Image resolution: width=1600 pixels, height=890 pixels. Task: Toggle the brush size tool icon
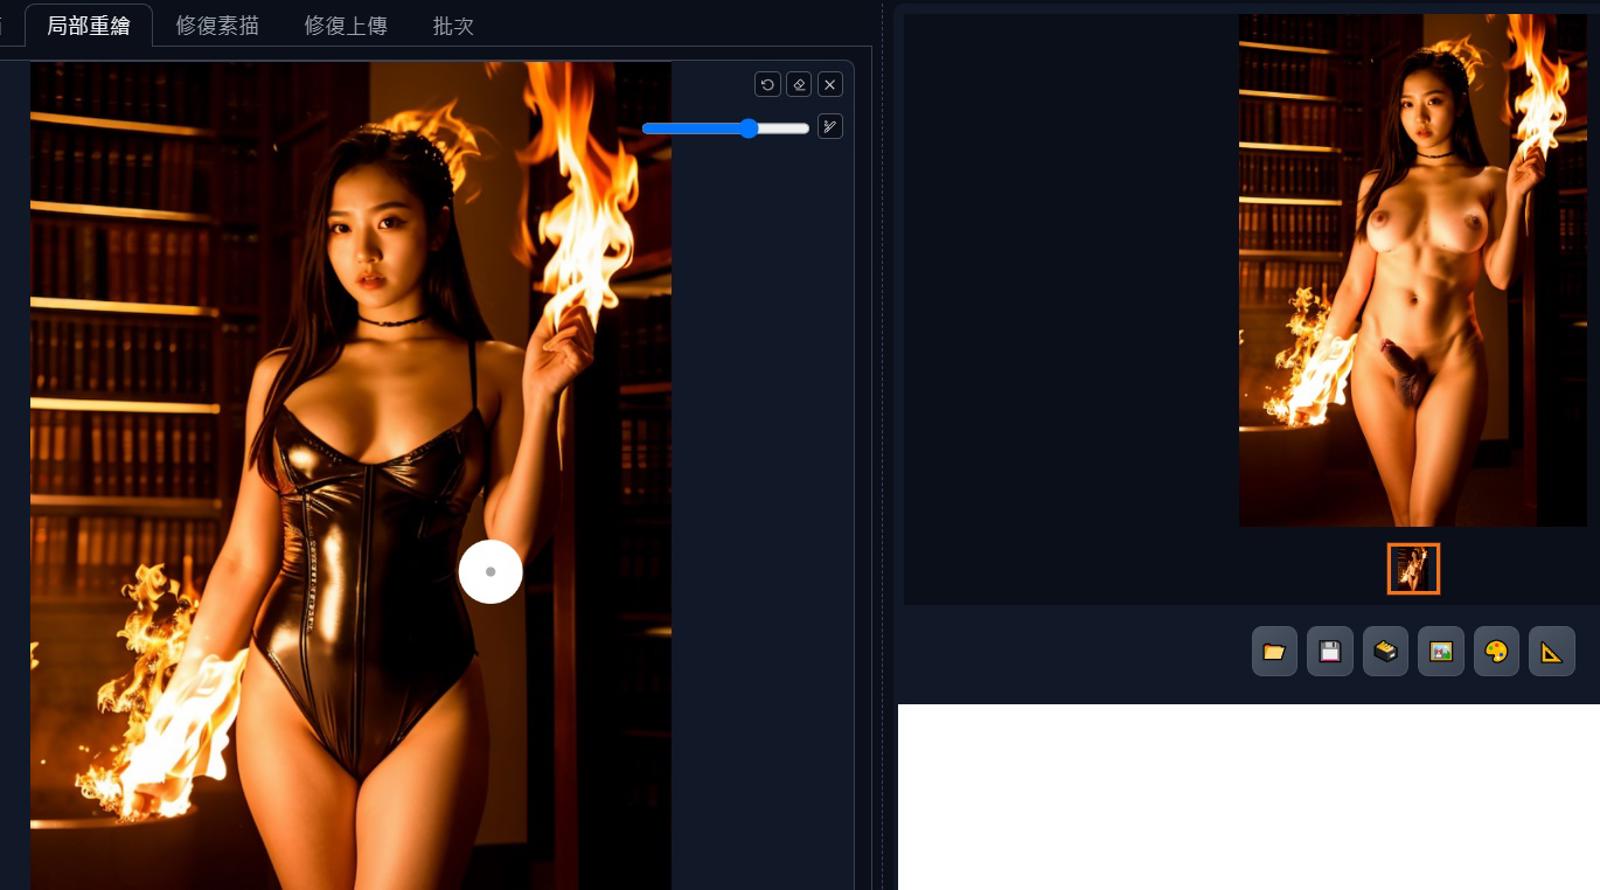(x=830, y=126)
